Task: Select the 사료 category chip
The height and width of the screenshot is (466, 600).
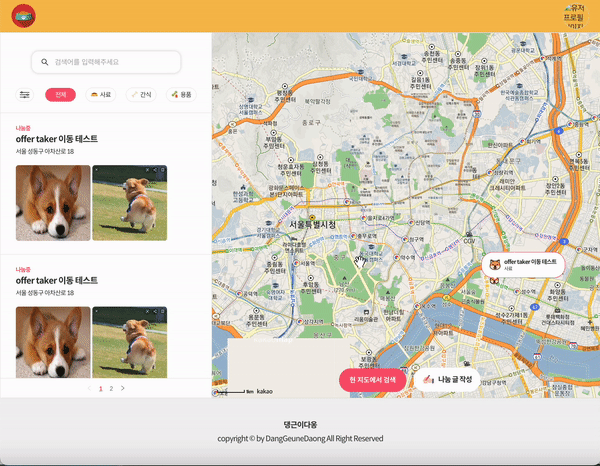Action: click(101, 95)
